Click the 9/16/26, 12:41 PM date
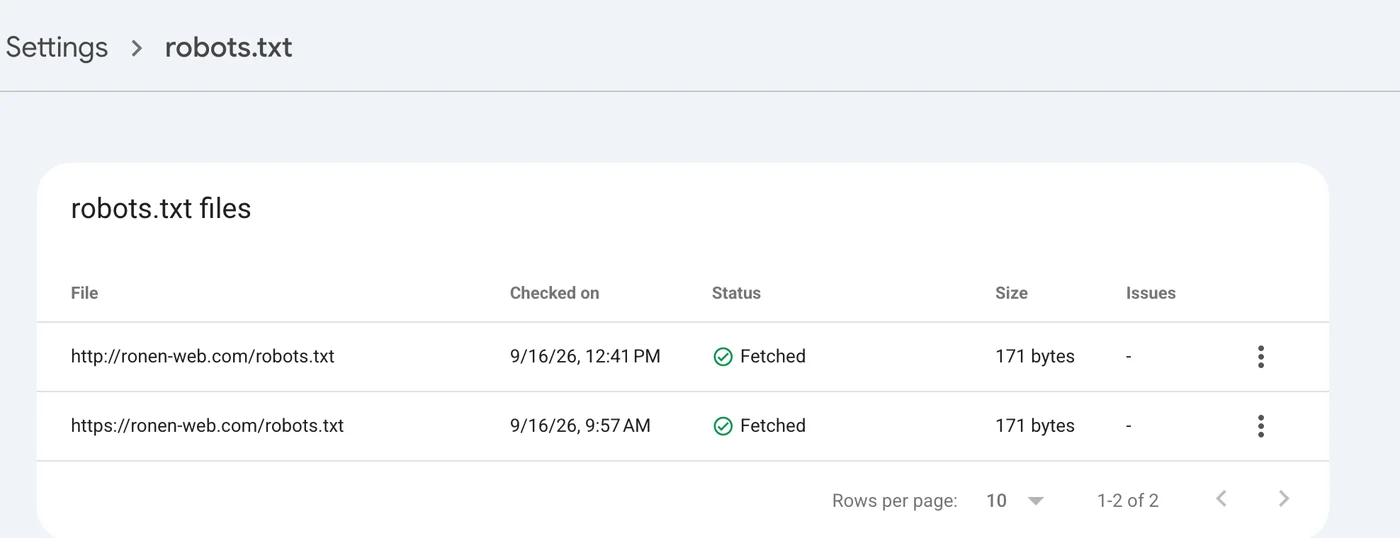1400x538 pixels. (x=585, y=356)
